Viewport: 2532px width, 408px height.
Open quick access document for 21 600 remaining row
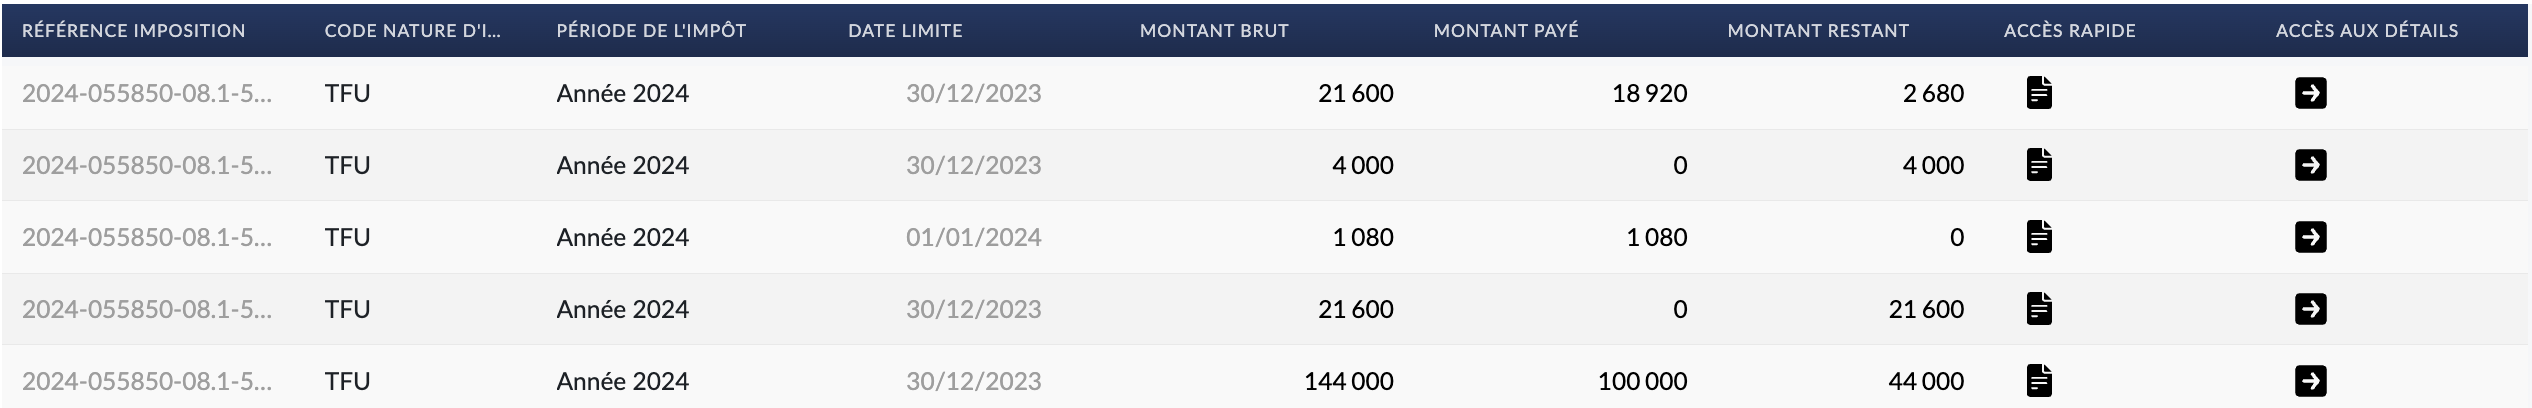[2039, 309]
